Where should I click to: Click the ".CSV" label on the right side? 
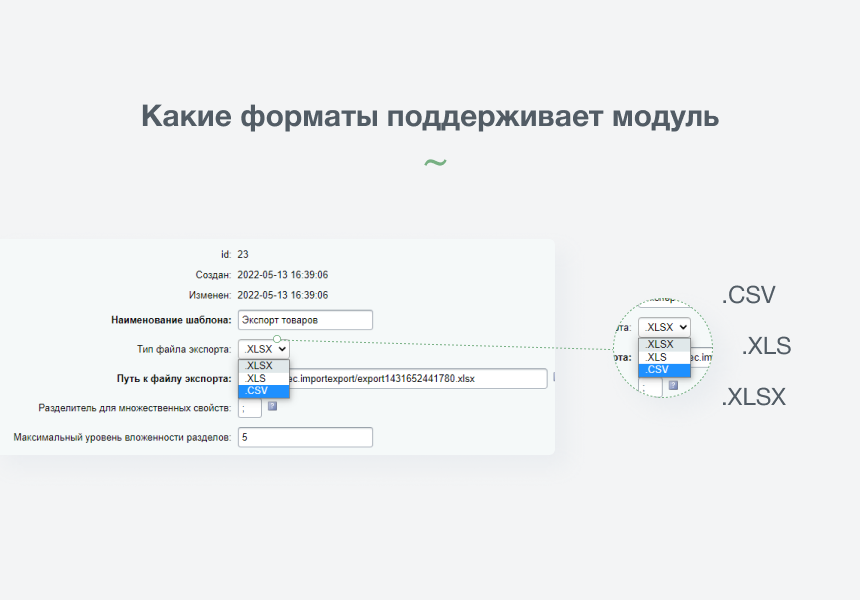[747, 296]
